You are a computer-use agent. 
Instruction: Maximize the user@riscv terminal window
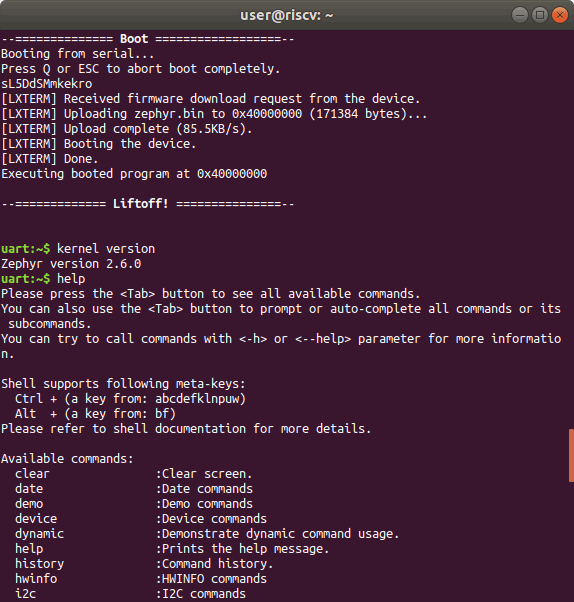coord(540,15)
